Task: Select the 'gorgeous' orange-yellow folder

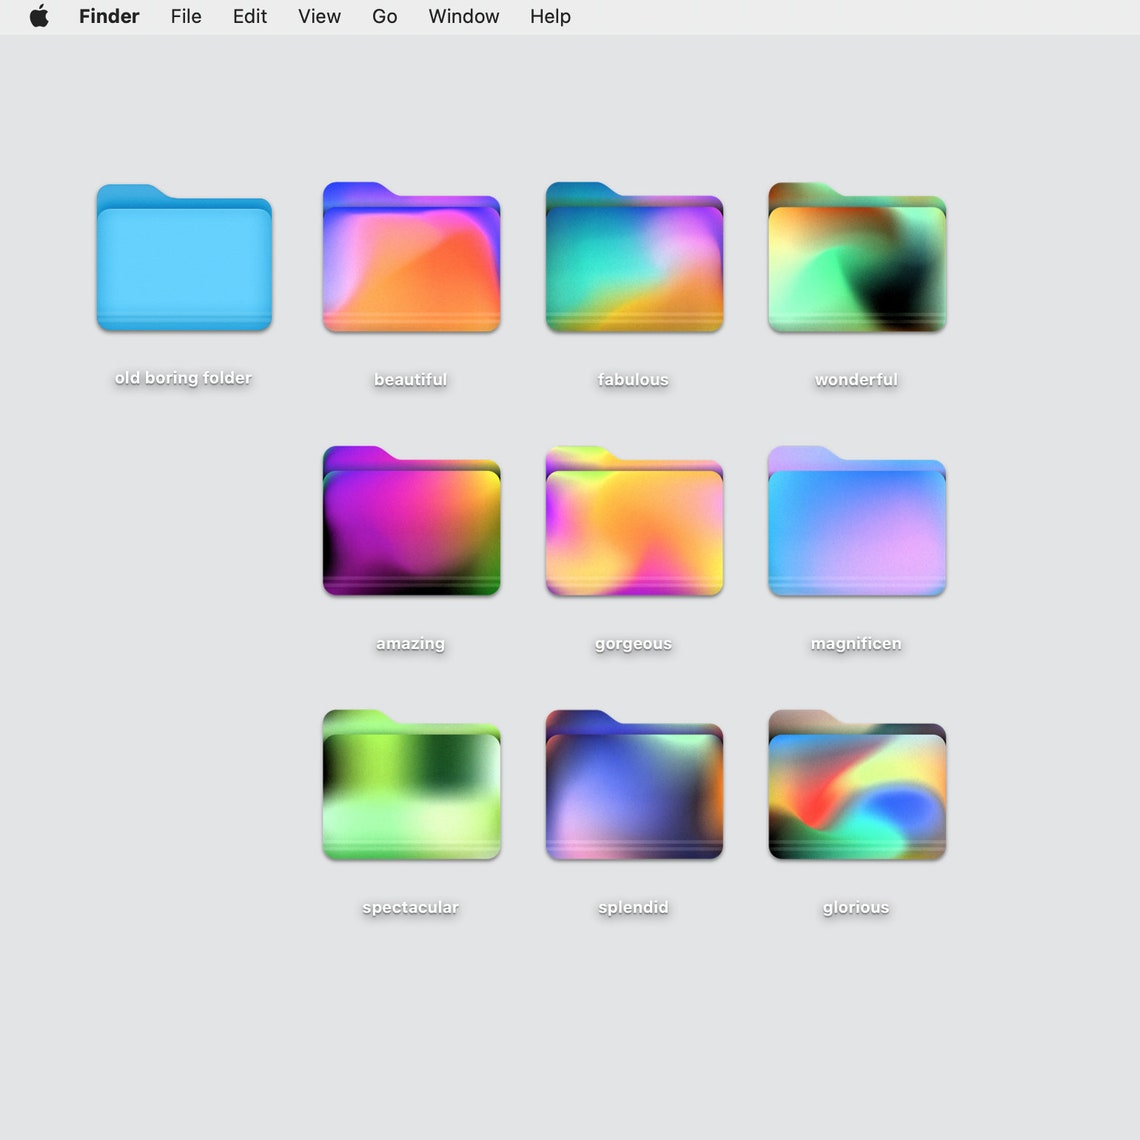Action: (x=633, y=522)
